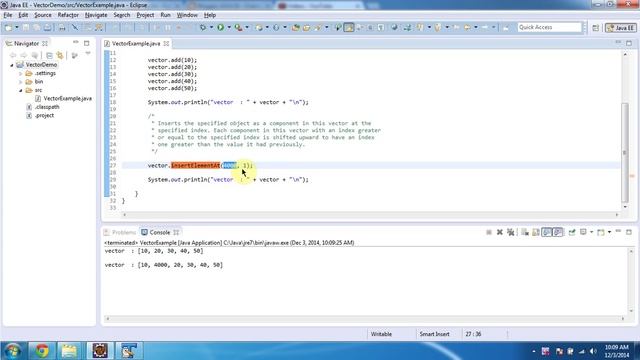Screen dimensions: 640x360
Task: Open the Navigator view menu arrow
Action: pos(88,54)
